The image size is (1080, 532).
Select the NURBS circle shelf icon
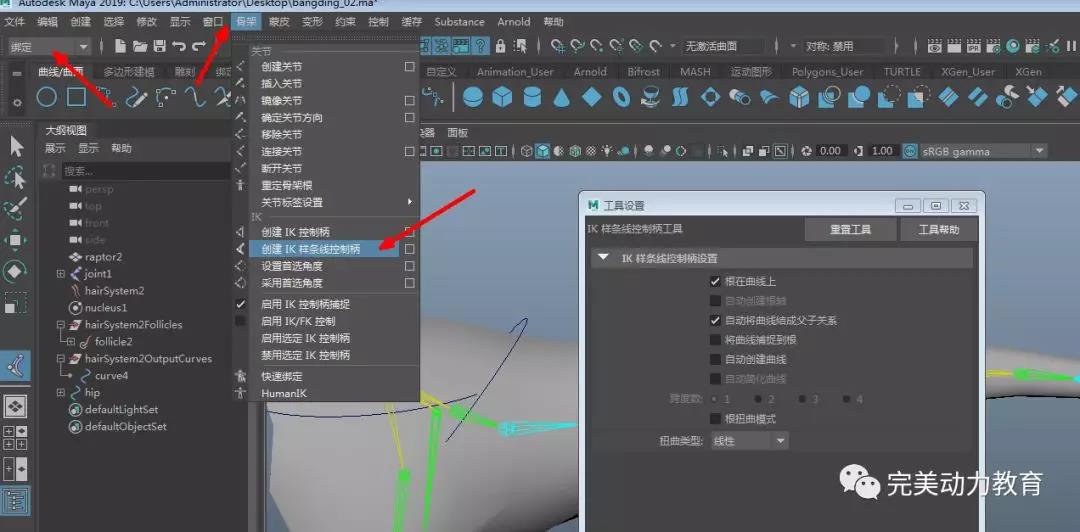[46, 97]
